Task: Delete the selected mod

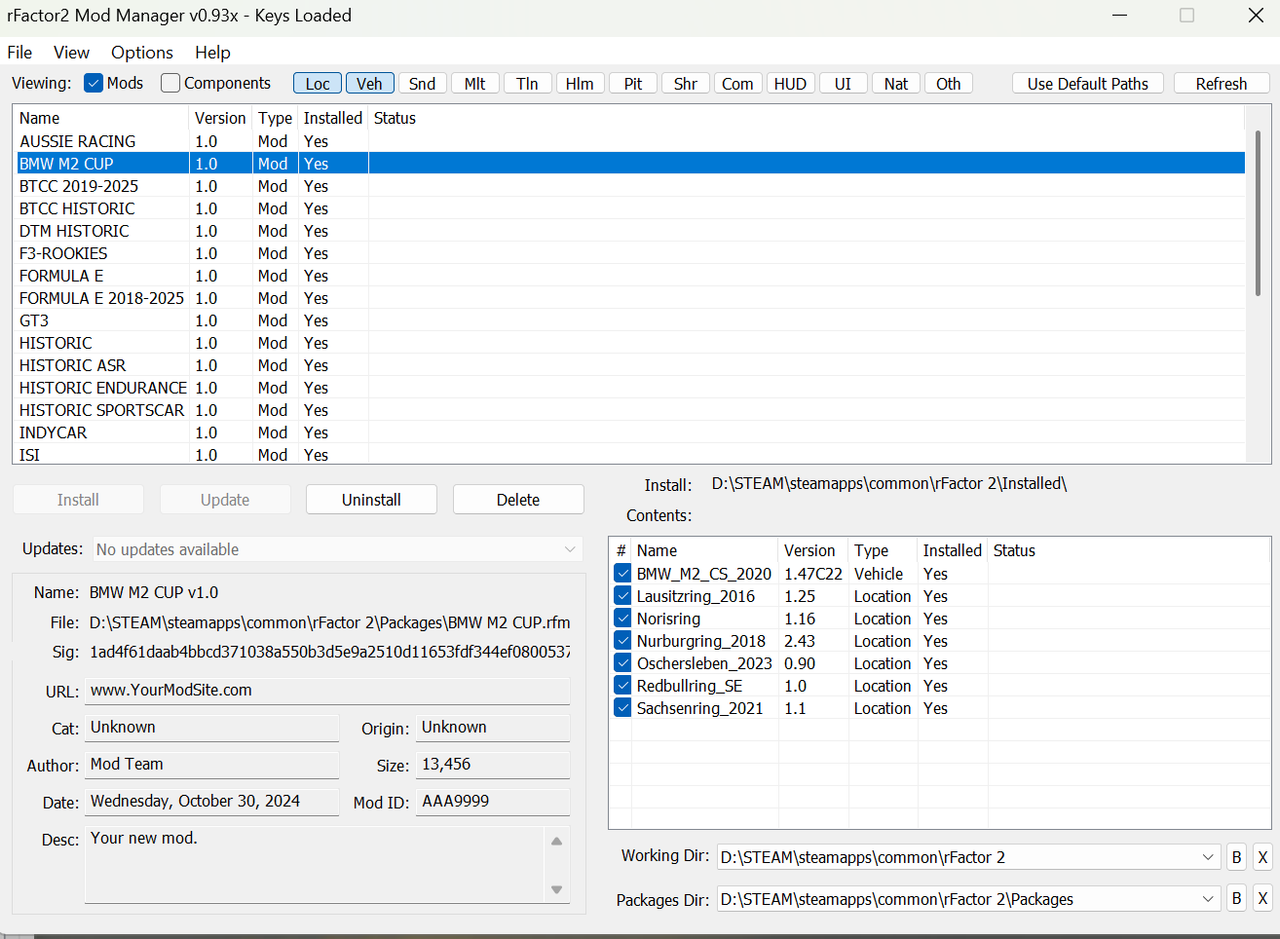Action: point(518,499)
